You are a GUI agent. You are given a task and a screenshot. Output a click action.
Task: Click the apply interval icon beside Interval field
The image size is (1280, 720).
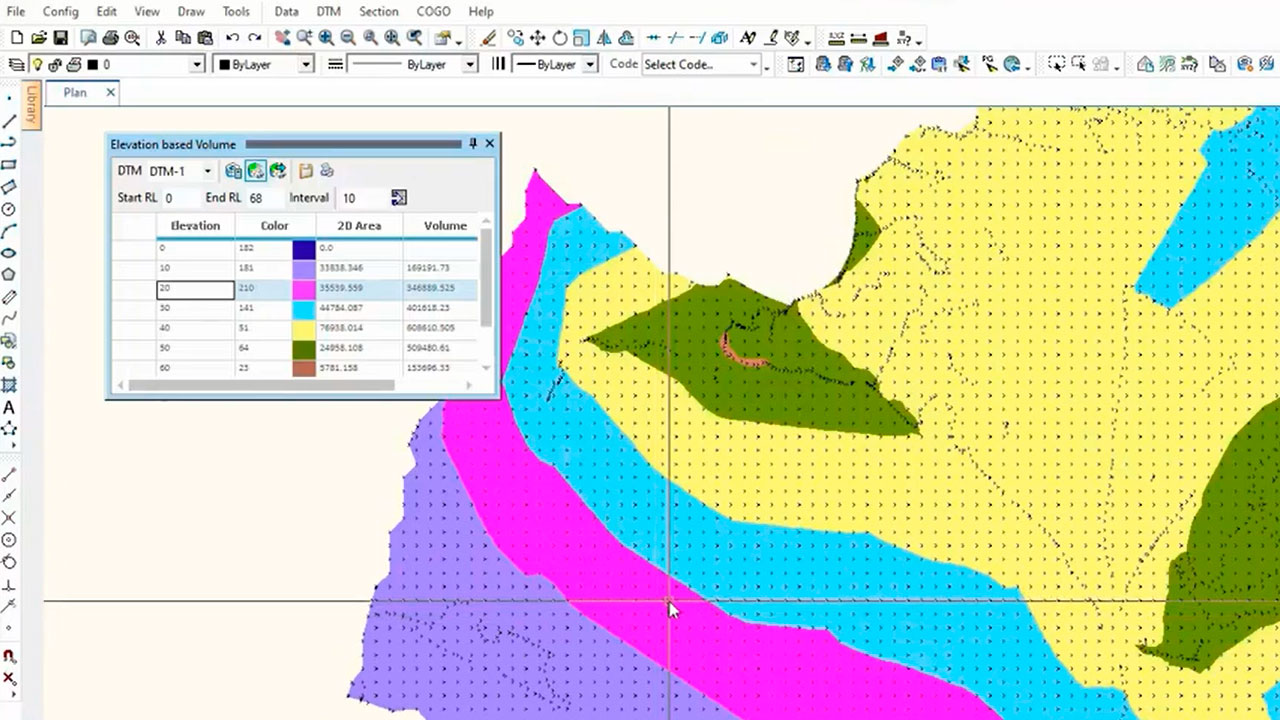(x=399, y=198)
